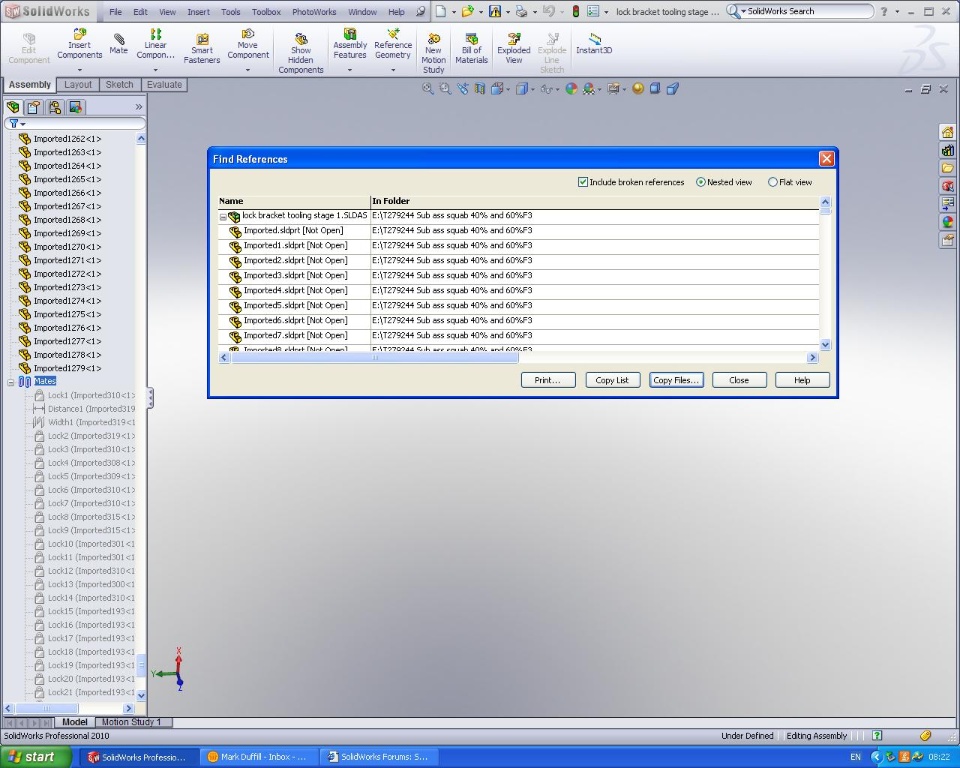Select the Nested view radio button

[x=700, y=182]
